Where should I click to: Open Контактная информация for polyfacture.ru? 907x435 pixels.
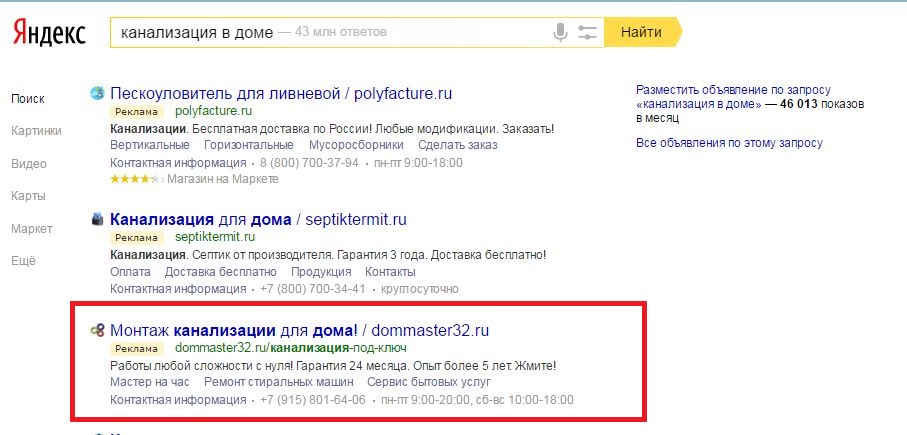pyautogui.click(x=178, y=163)
